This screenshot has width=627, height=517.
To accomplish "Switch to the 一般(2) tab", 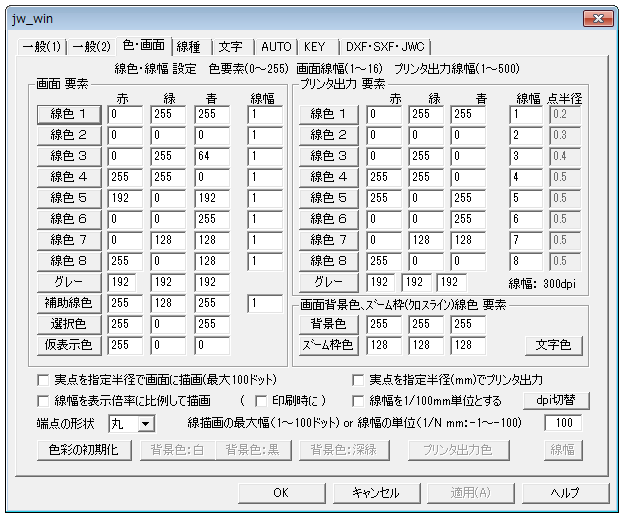I will [91, 47].
